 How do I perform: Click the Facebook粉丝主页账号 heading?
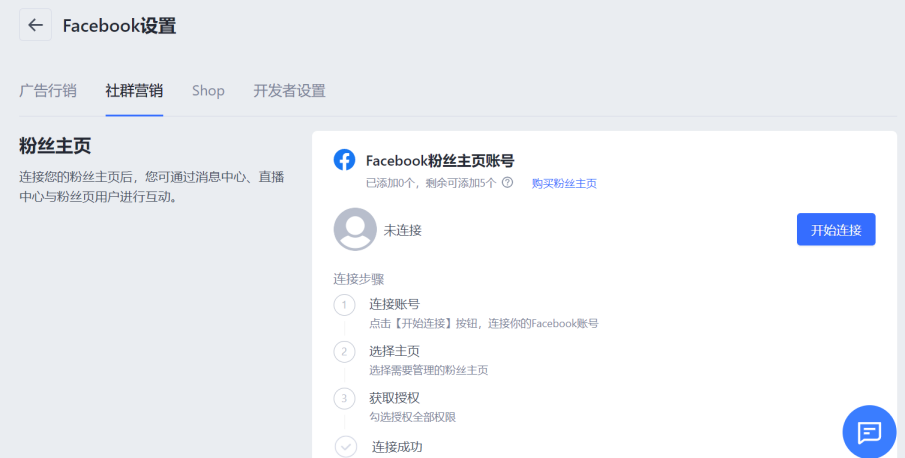tap(440, 160)
